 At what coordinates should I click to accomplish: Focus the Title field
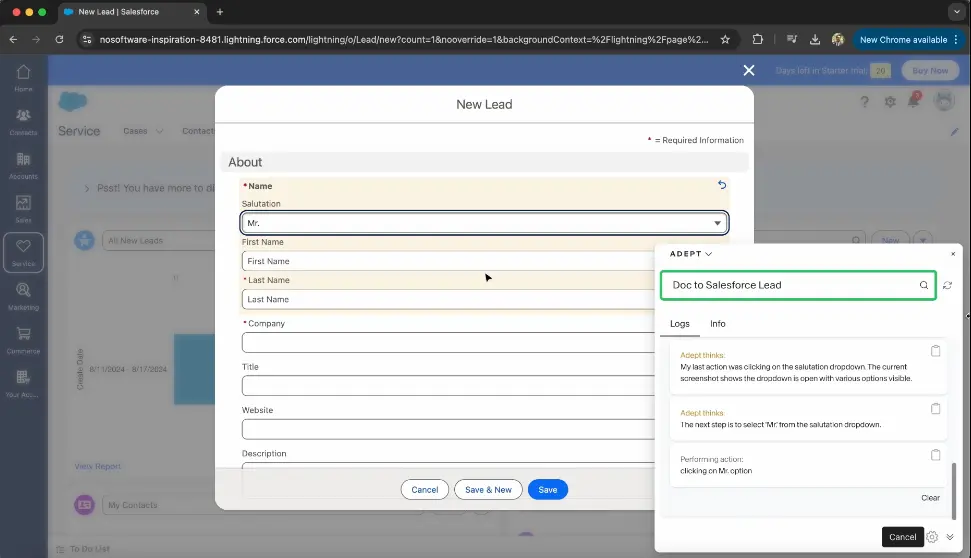[x=448, y=386]
